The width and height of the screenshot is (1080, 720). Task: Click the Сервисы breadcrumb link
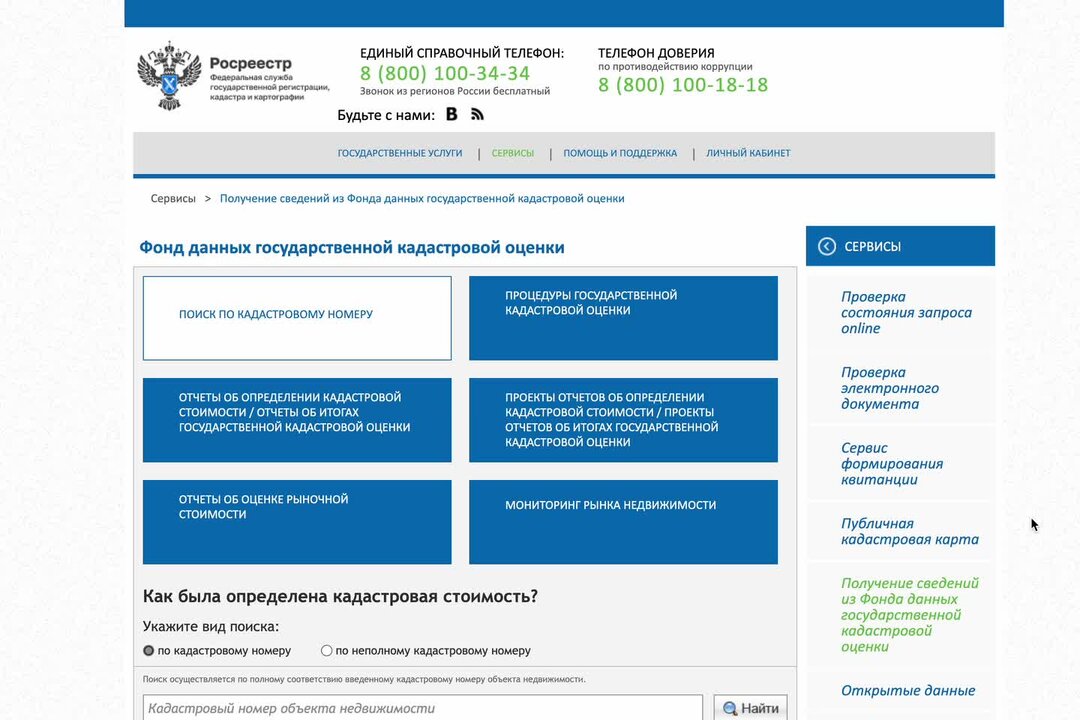[x=172, y=198]
